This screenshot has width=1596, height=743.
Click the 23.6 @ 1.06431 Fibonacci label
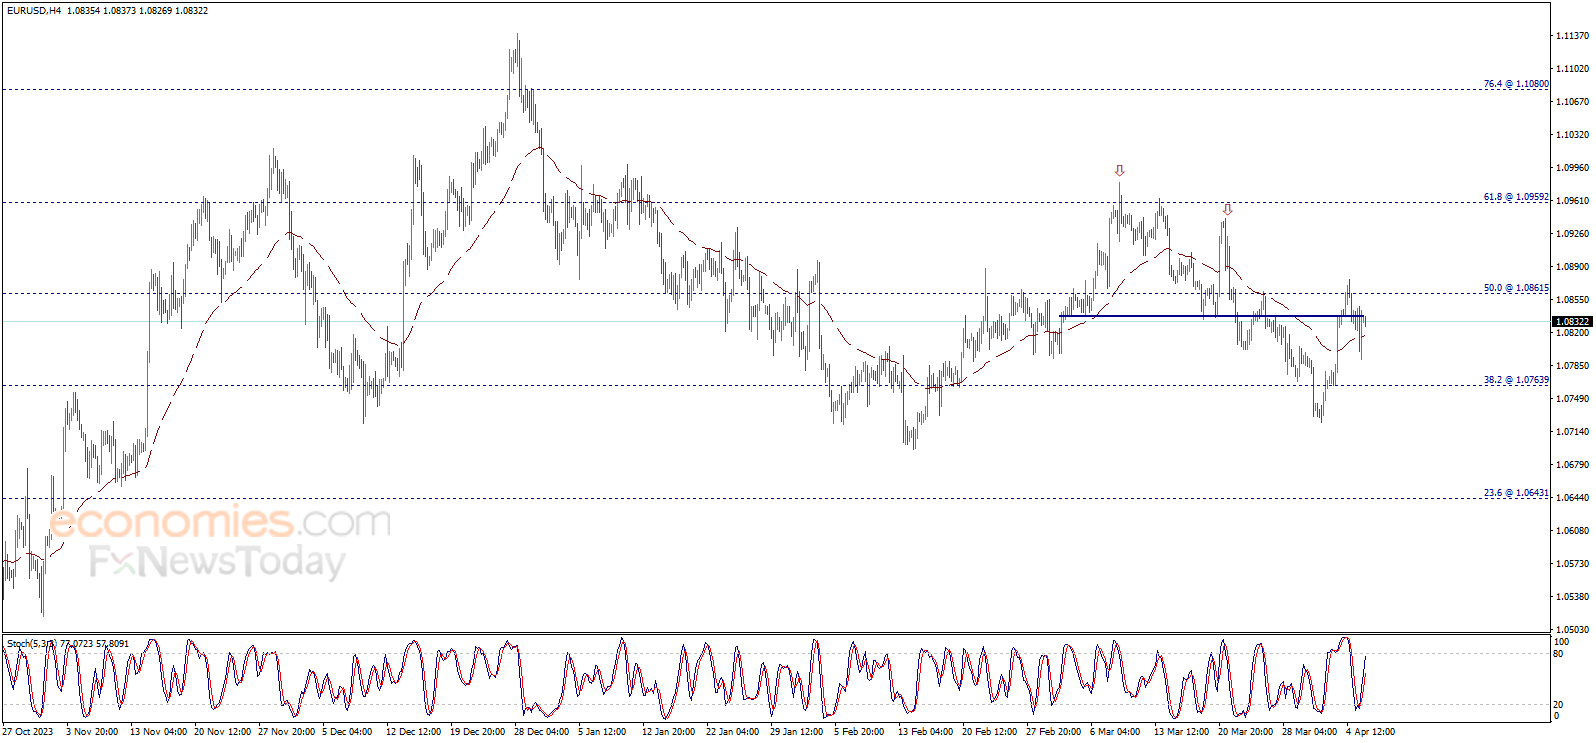coord(1516,493)
